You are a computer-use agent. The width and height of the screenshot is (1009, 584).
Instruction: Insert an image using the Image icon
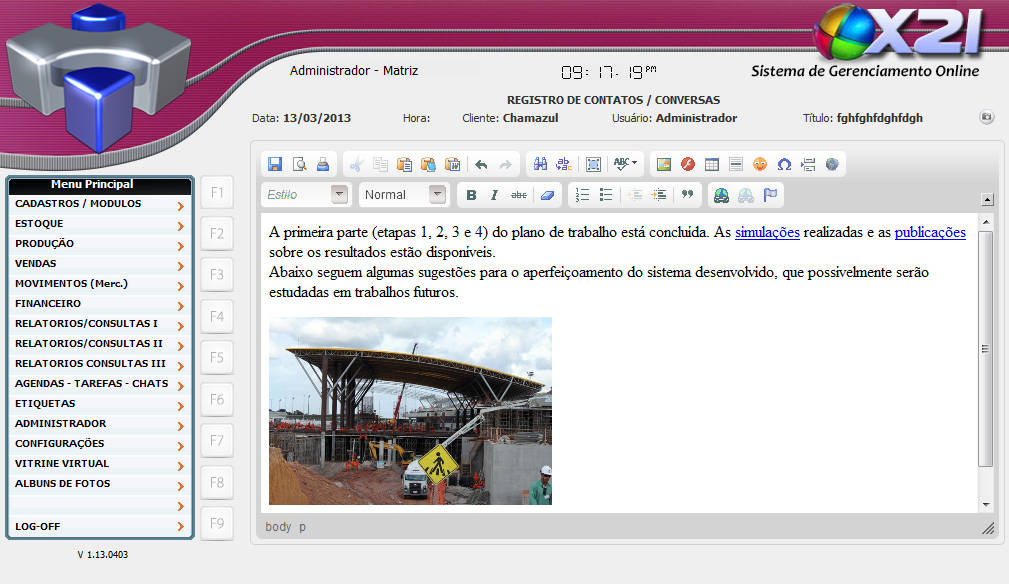point(664,165)
